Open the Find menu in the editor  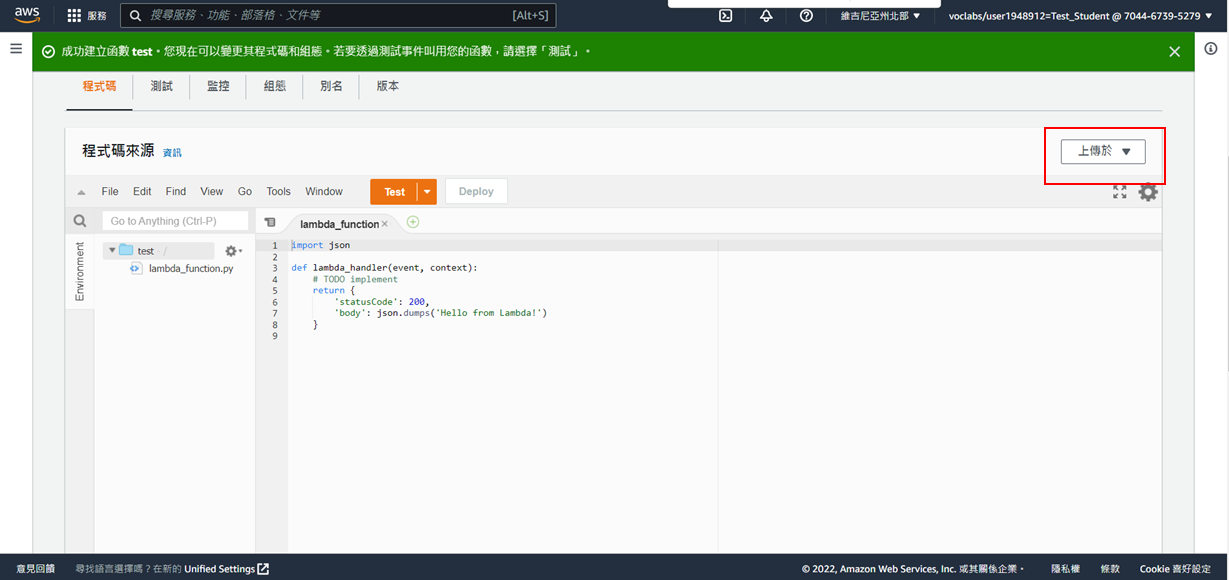[x=176, y=192]
